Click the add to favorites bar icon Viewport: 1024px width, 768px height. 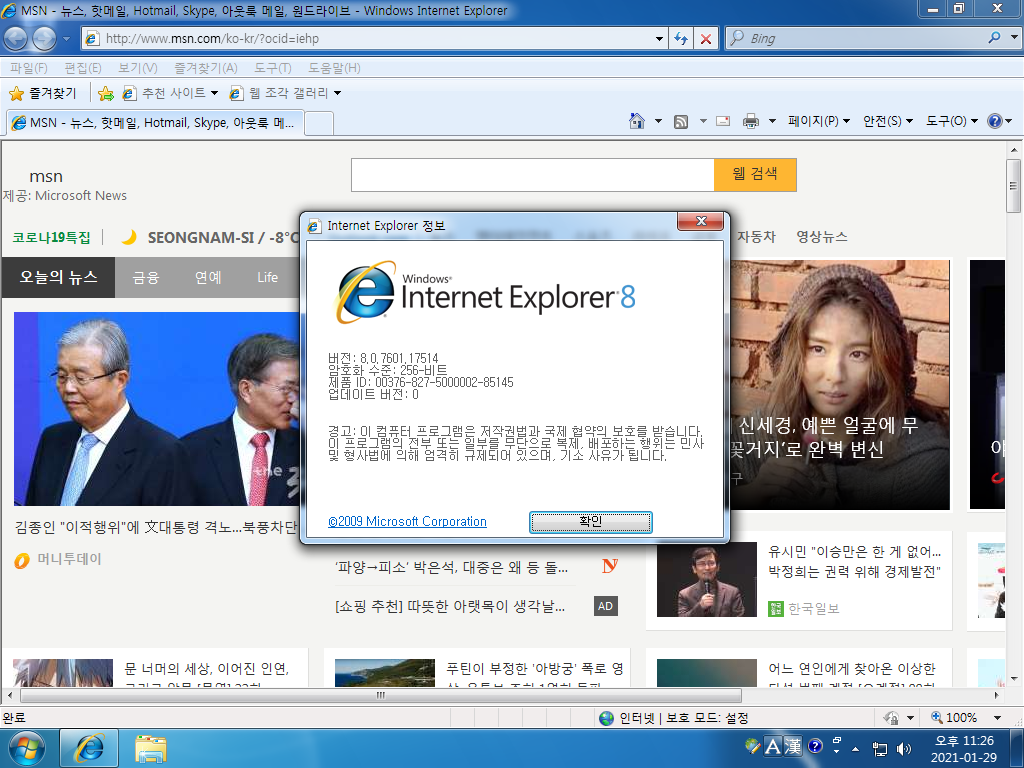(x=105, y=93)
